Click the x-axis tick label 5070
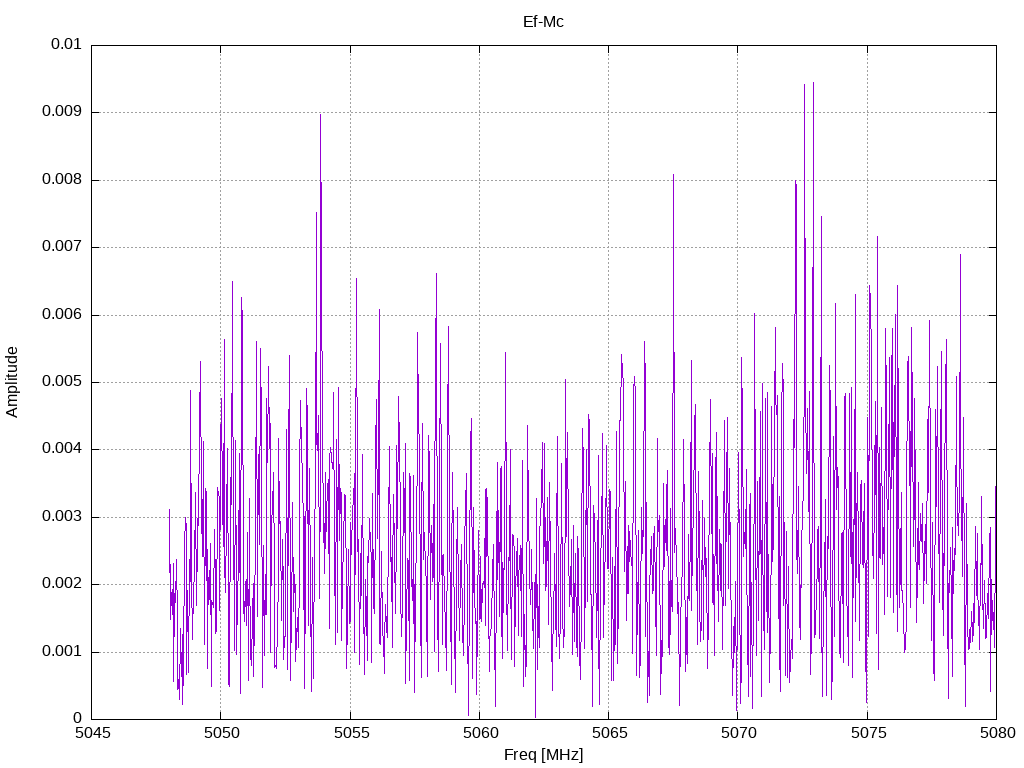Screen dimensions: 1024x768 739,733
